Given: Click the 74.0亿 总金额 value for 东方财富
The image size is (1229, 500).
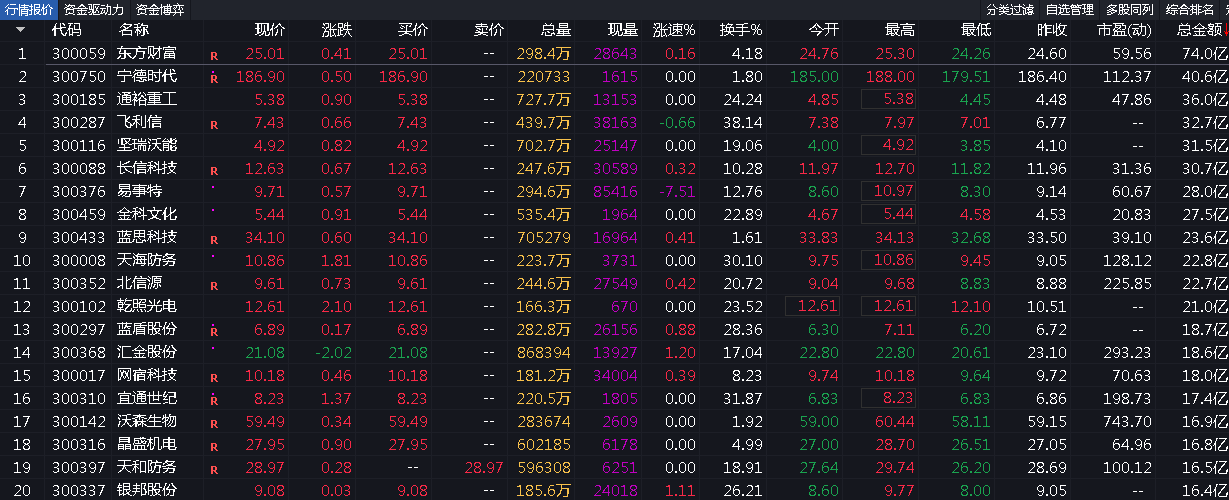Looking at the screenshot, I should 1203,53.
